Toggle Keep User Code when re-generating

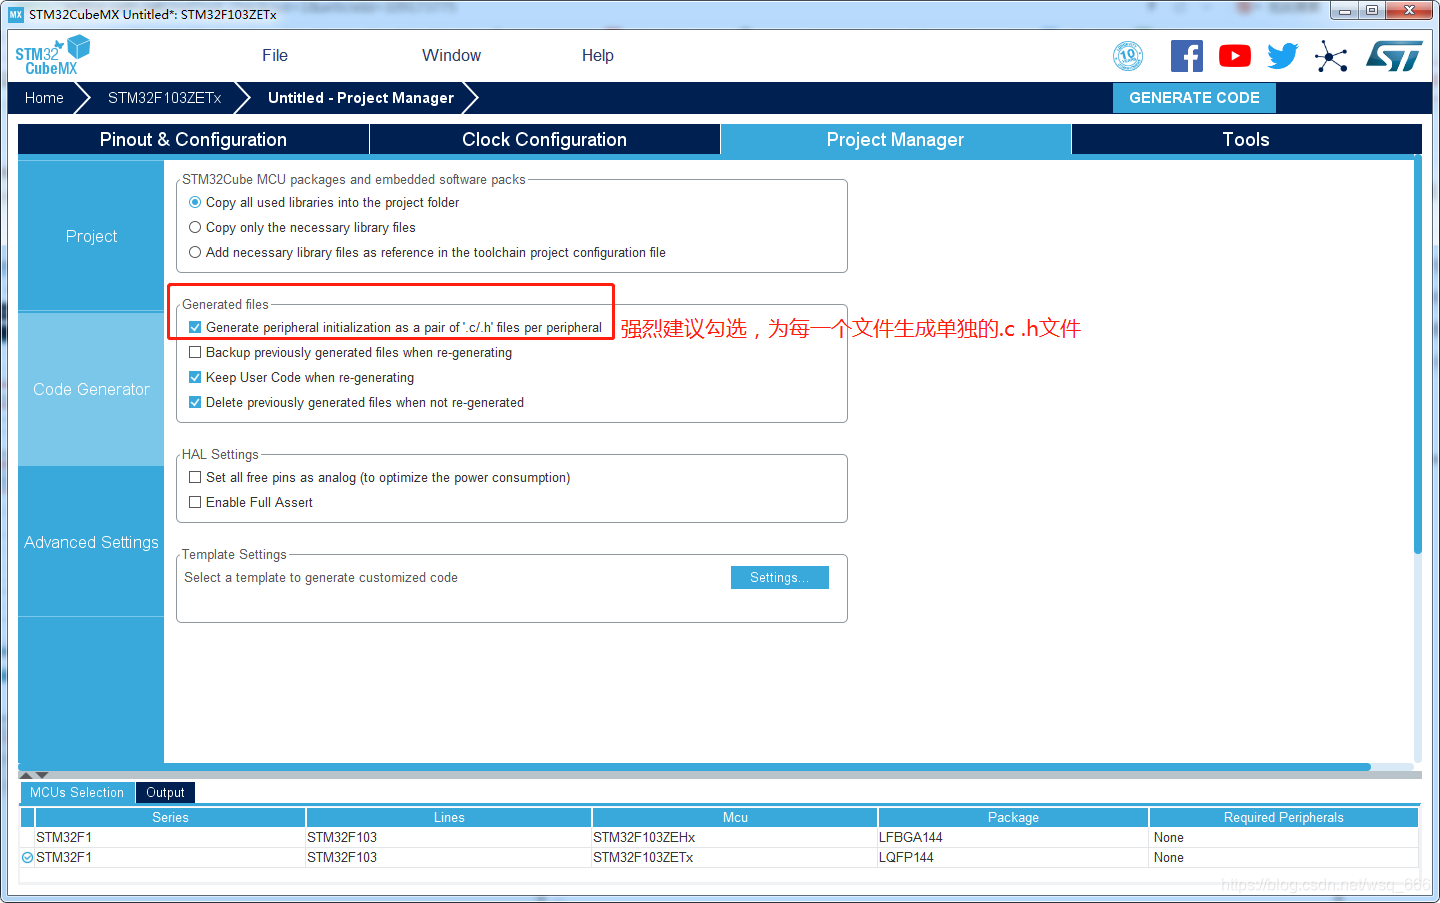click(x=195, y=377)
